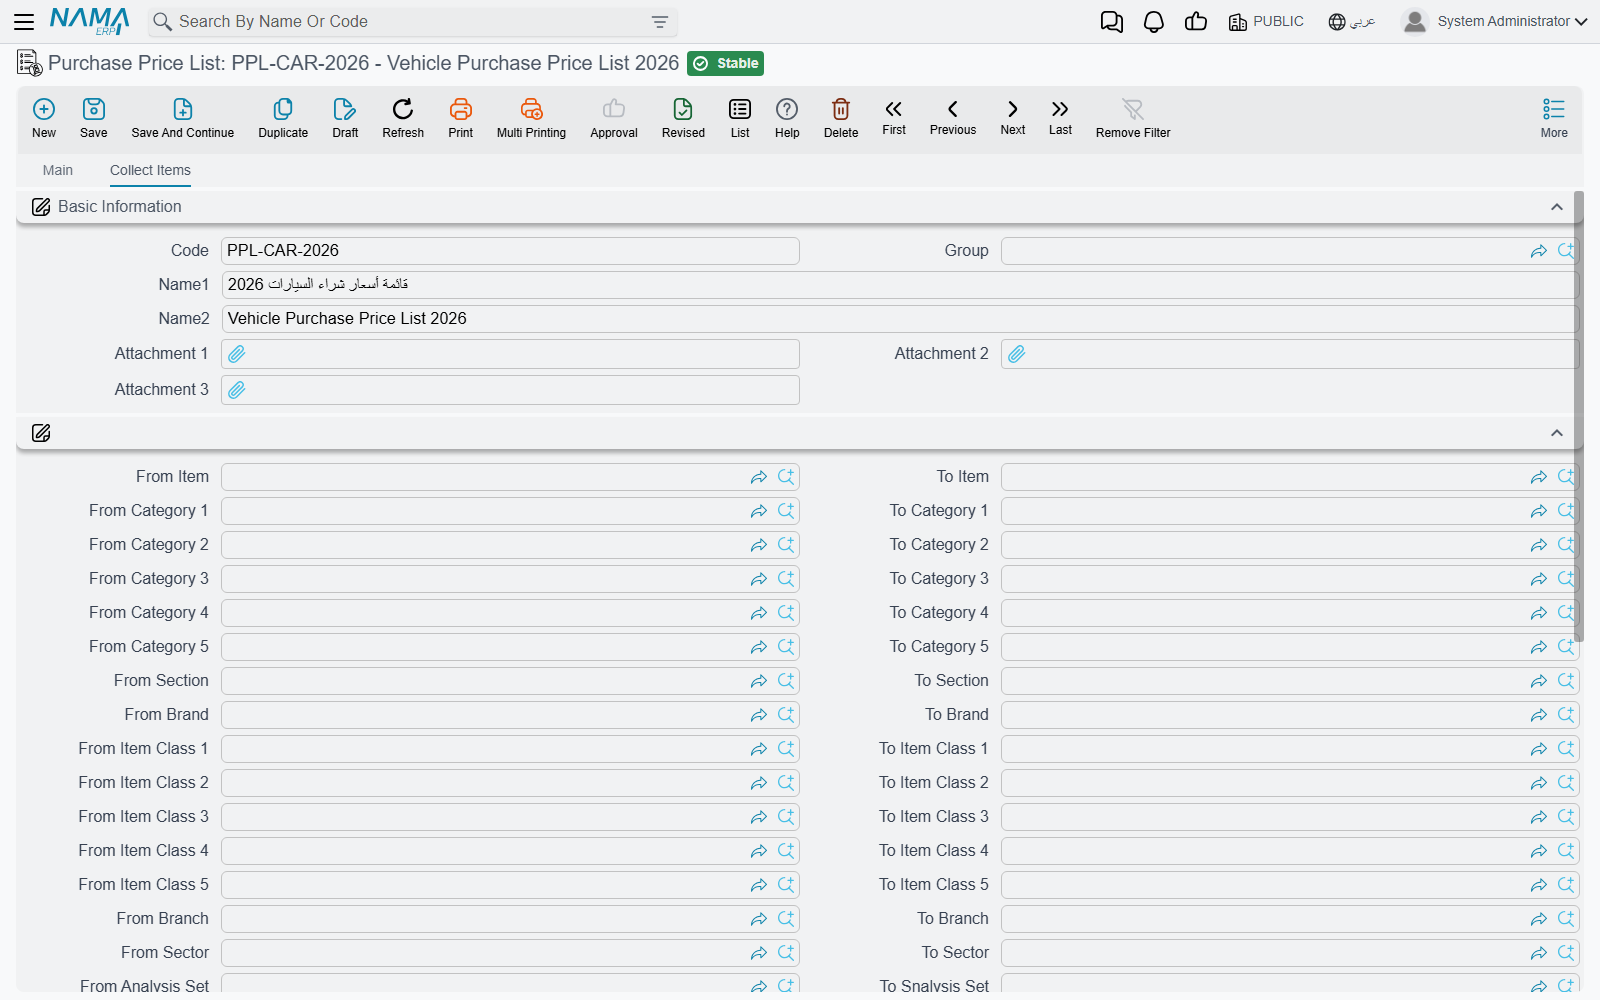
Task: Go to the First record
Action: tap(894, 117)
